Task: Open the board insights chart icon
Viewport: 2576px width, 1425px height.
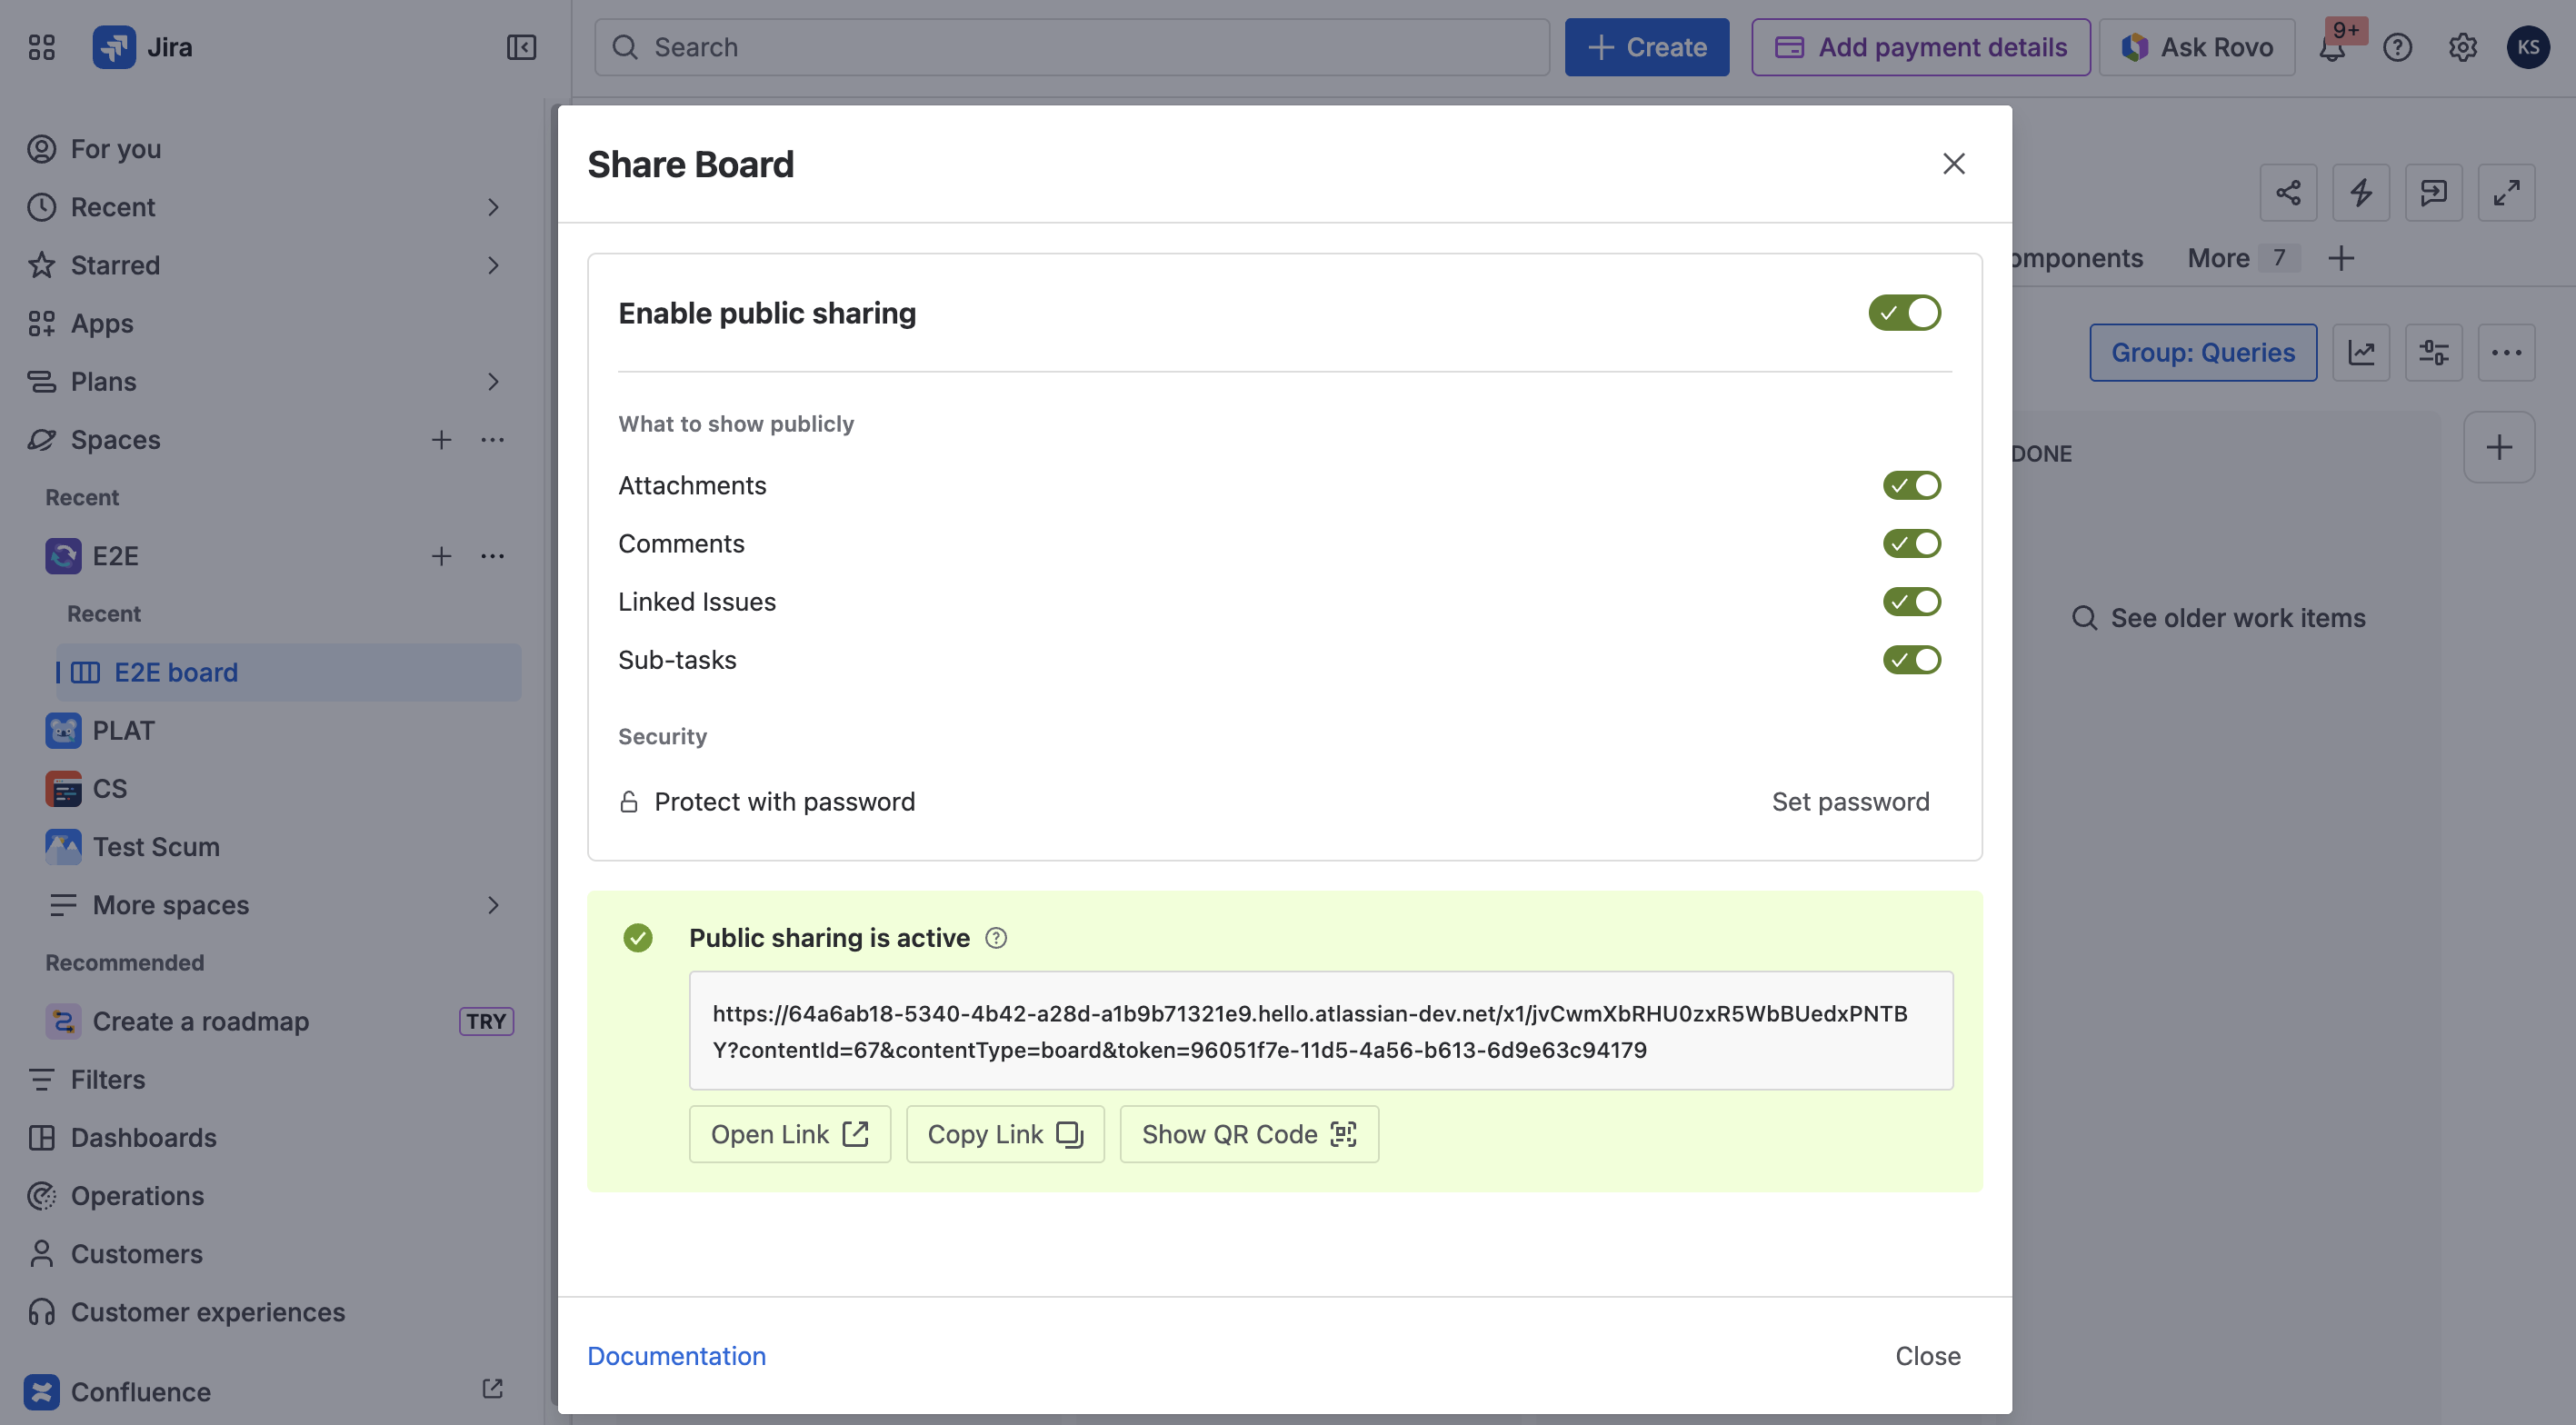Action: (2361, 352)
